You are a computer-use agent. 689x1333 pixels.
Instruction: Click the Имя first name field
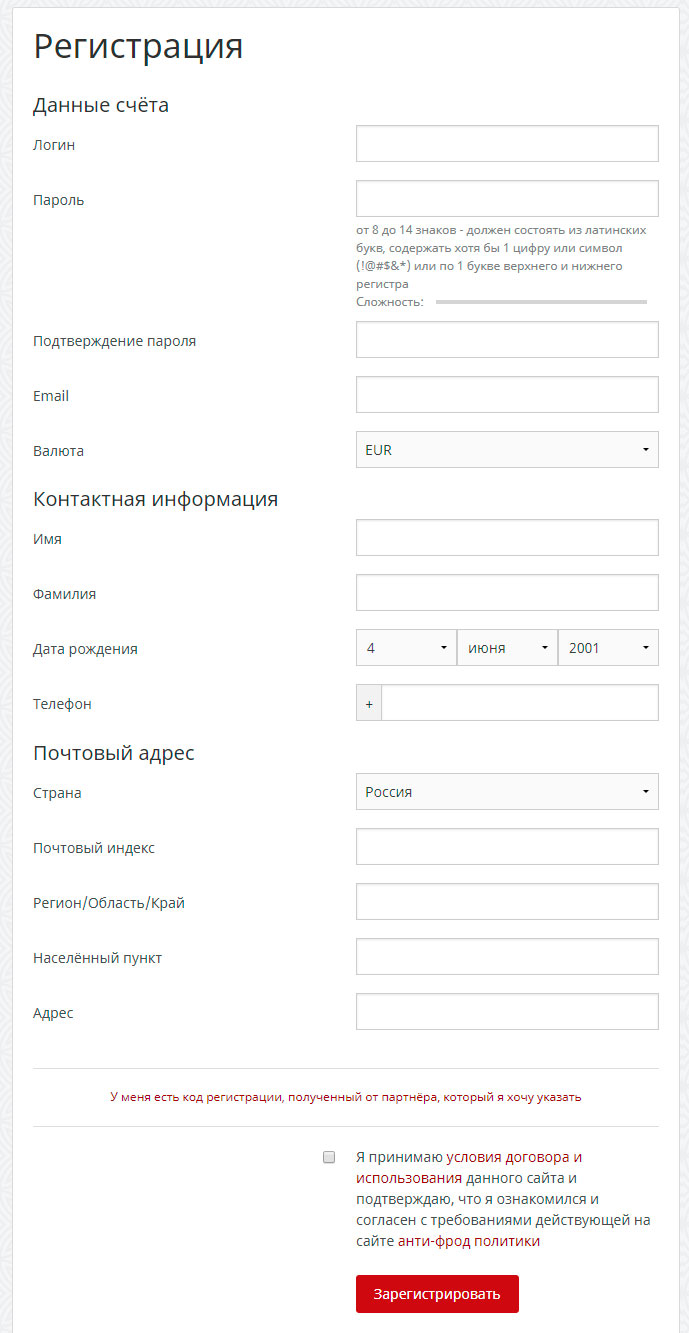pyautogui.click(x=507, y=538)
